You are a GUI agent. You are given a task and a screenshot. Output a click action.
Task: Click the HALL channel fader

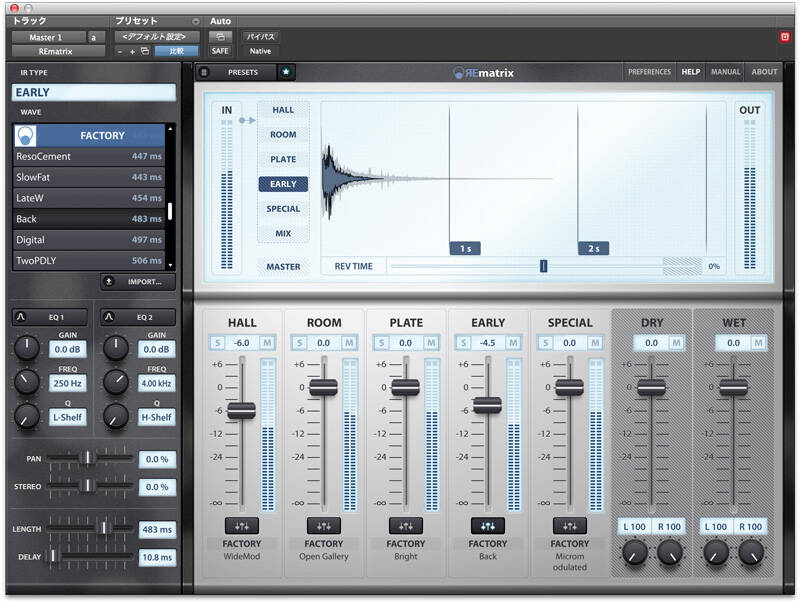click(241, 410)
